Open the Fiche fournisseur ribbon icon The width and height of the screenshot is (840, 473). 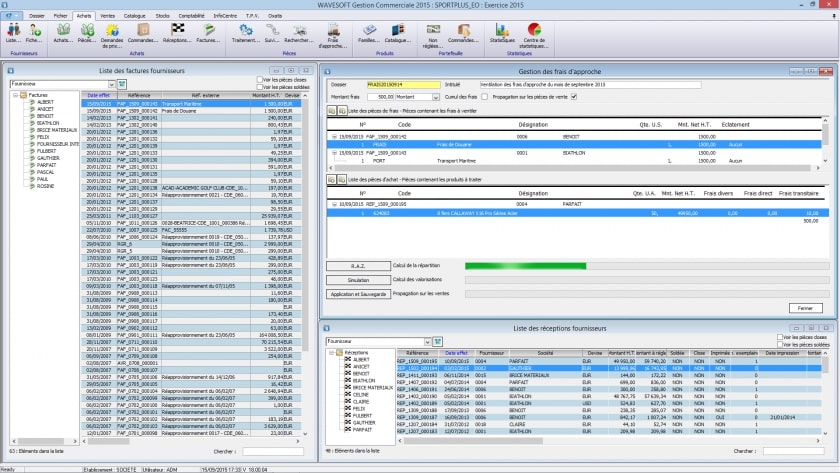(x=34, y=34)
